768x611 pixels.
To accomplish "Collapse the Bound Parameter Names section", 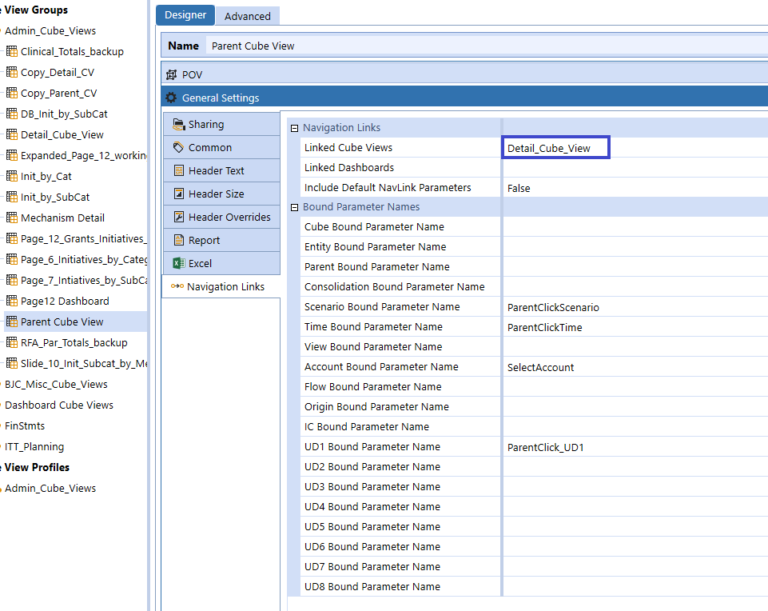I will point(294,207).
